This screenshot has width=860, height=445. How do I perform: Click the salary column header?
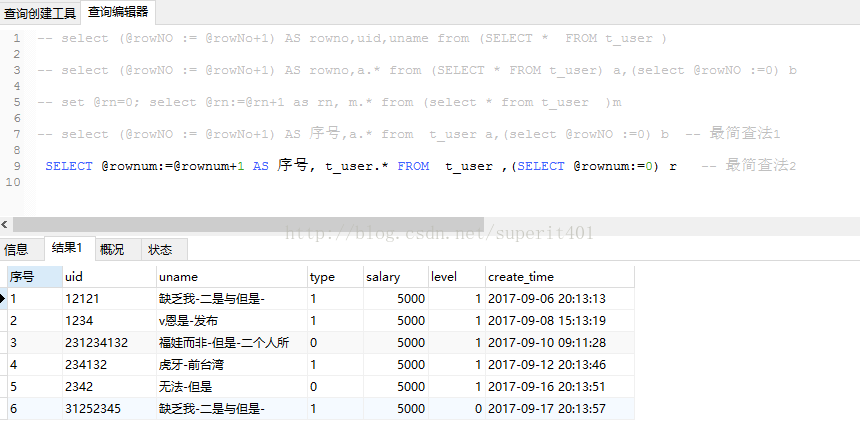pyautogui.click(x=395, y=277)
